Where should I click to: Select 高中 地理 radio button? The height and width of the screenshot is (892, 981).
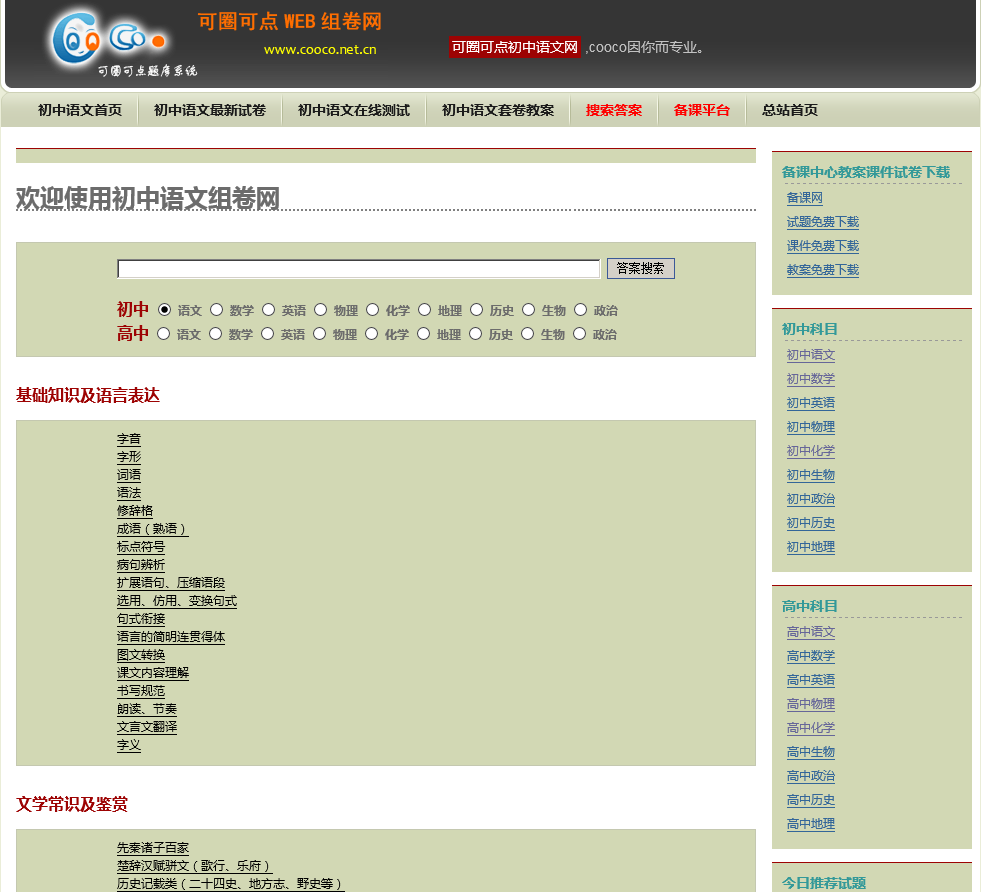pyautogui.click(x=424, y=334)
